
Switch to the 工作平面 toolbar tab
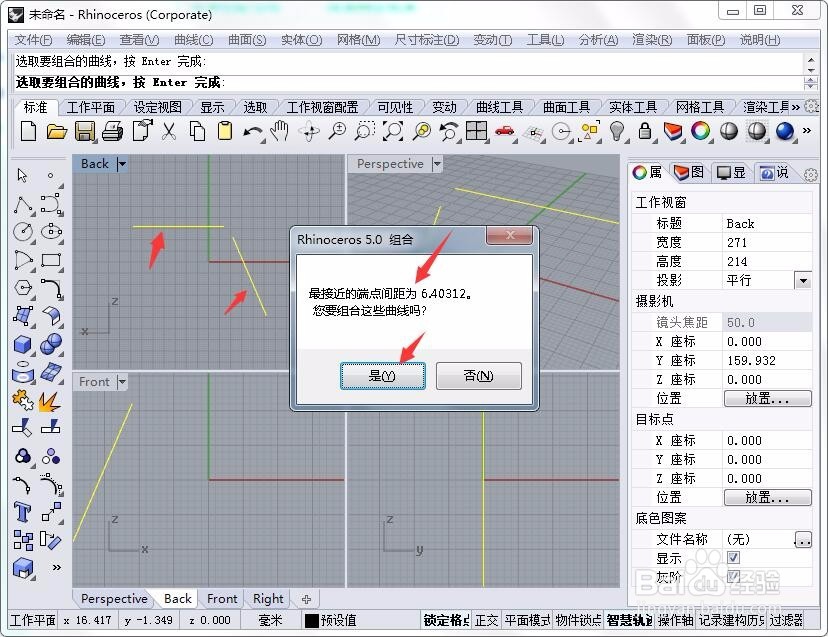coord(90,107)
